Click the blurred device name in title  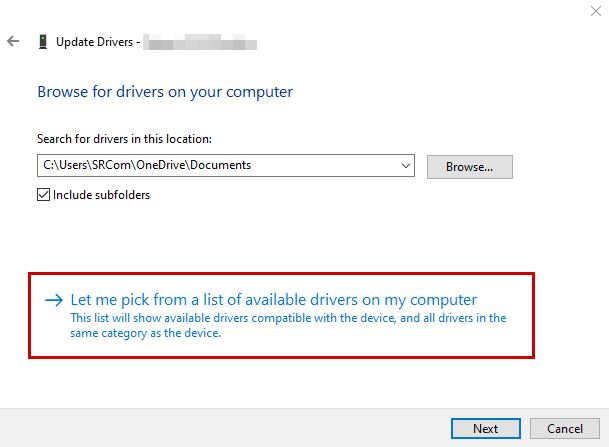click(x=200, y=42)
